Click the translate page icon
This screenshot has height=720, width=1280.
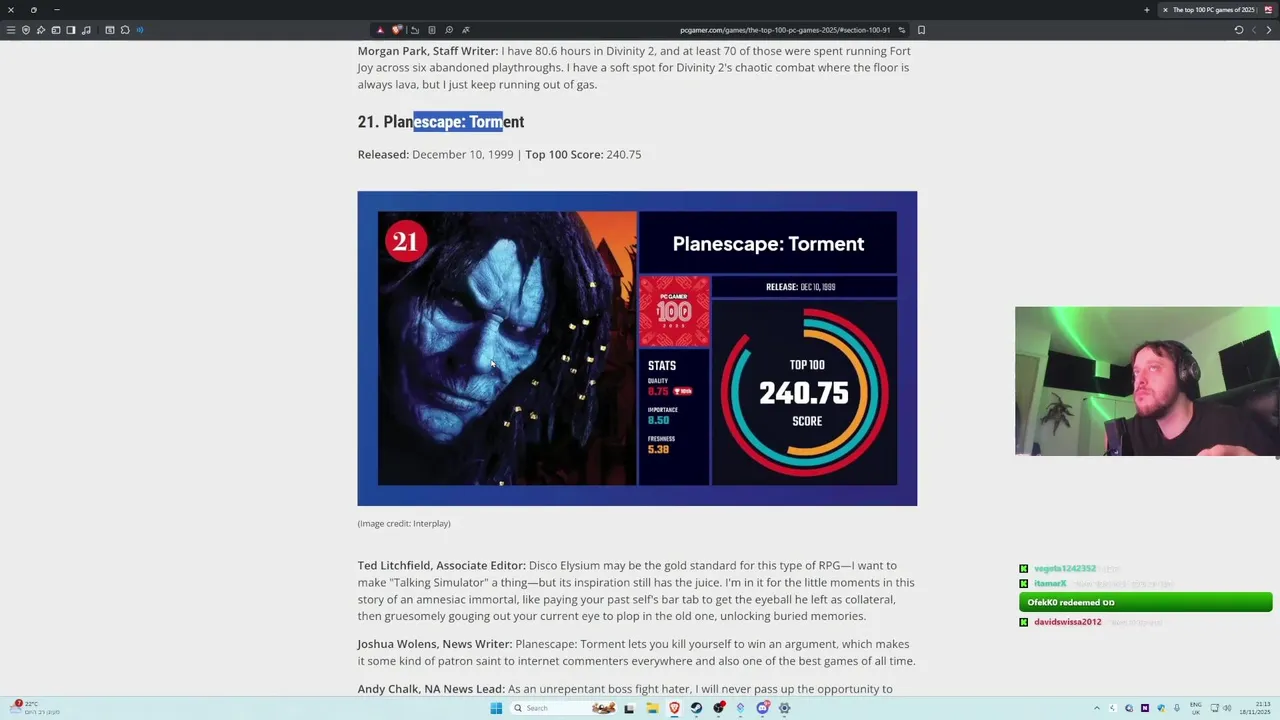(x=466, y=30)
